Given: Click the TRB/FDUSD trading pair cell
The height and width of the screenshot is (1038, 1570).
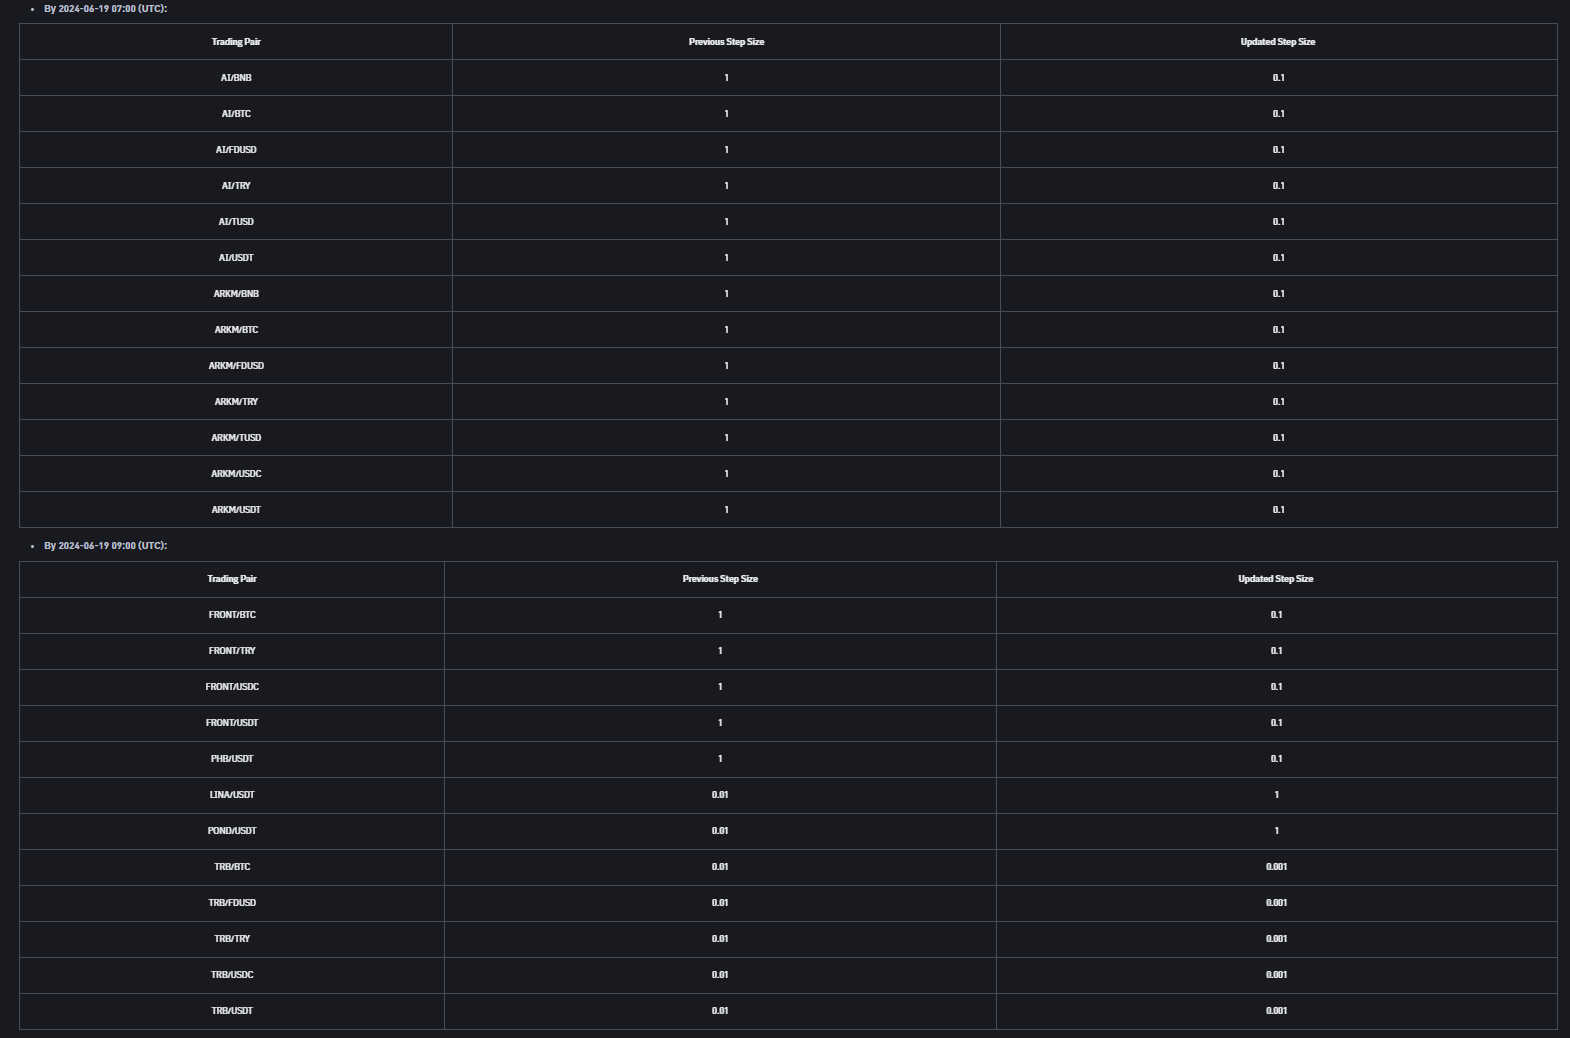Looking at the screenshot, I should (232, 903).
